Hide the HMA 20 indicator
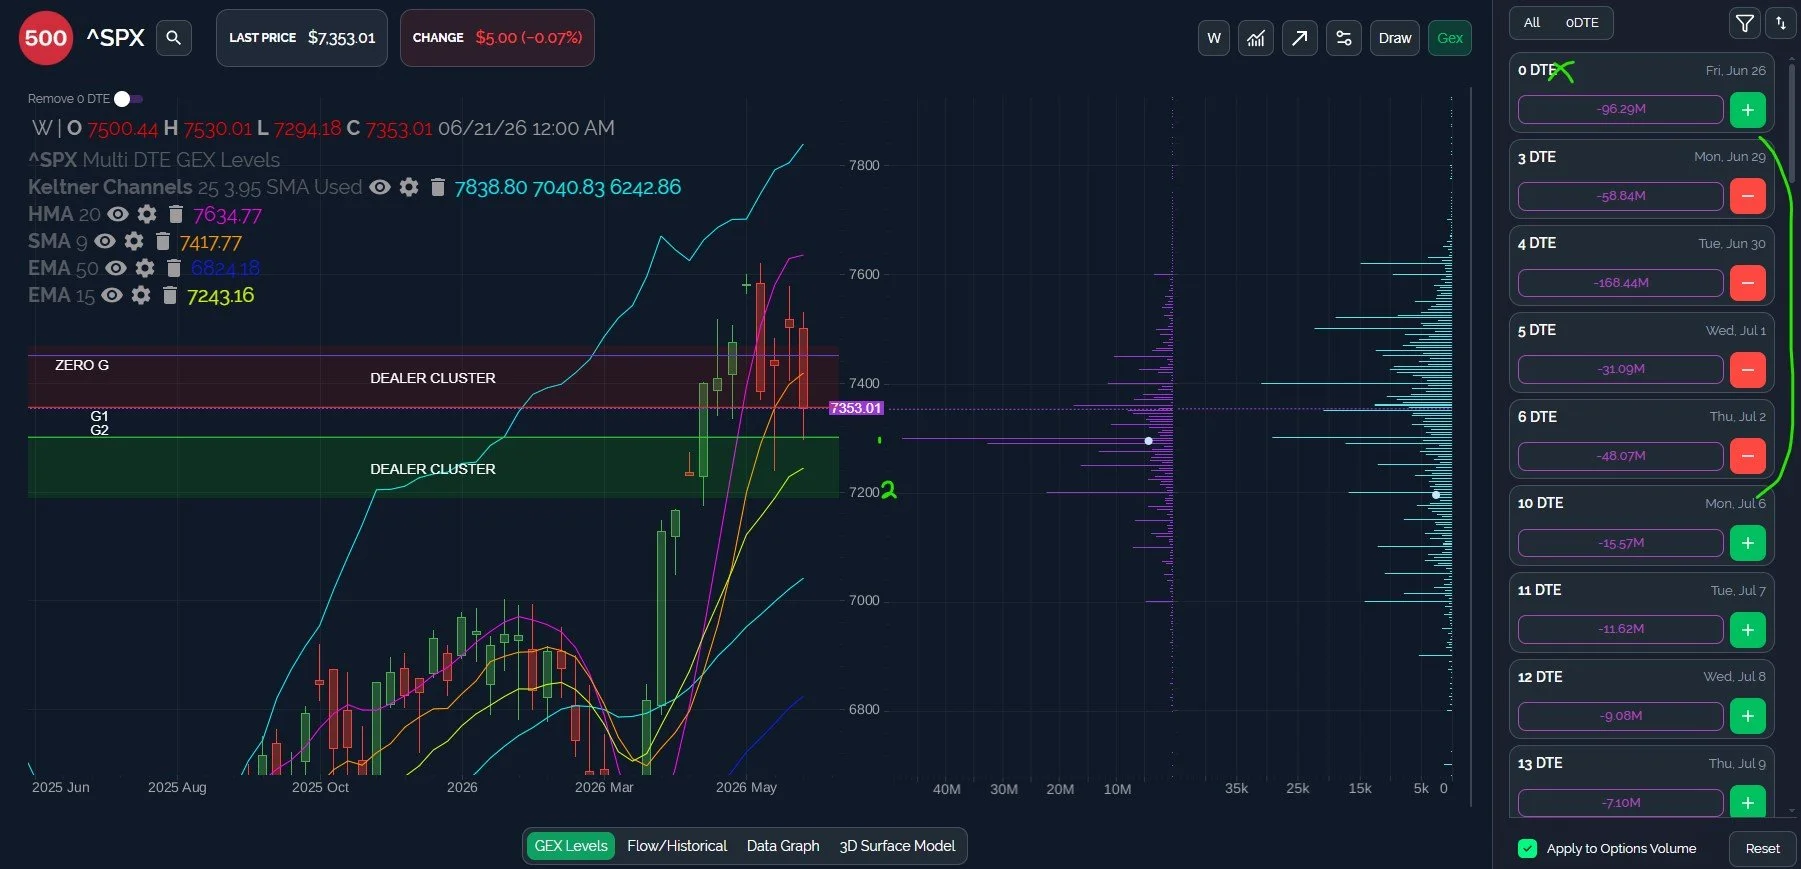 click(118, 214)
